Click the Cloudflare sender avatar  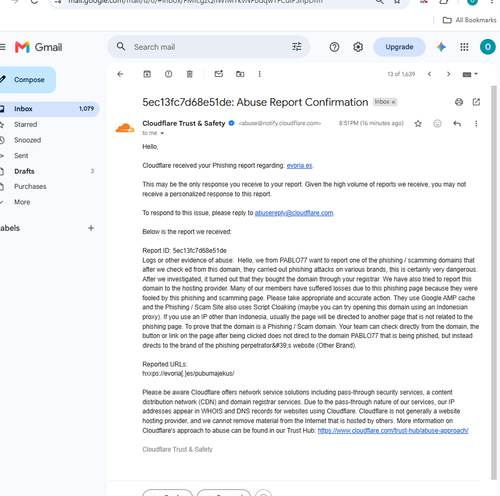(125, 128)
